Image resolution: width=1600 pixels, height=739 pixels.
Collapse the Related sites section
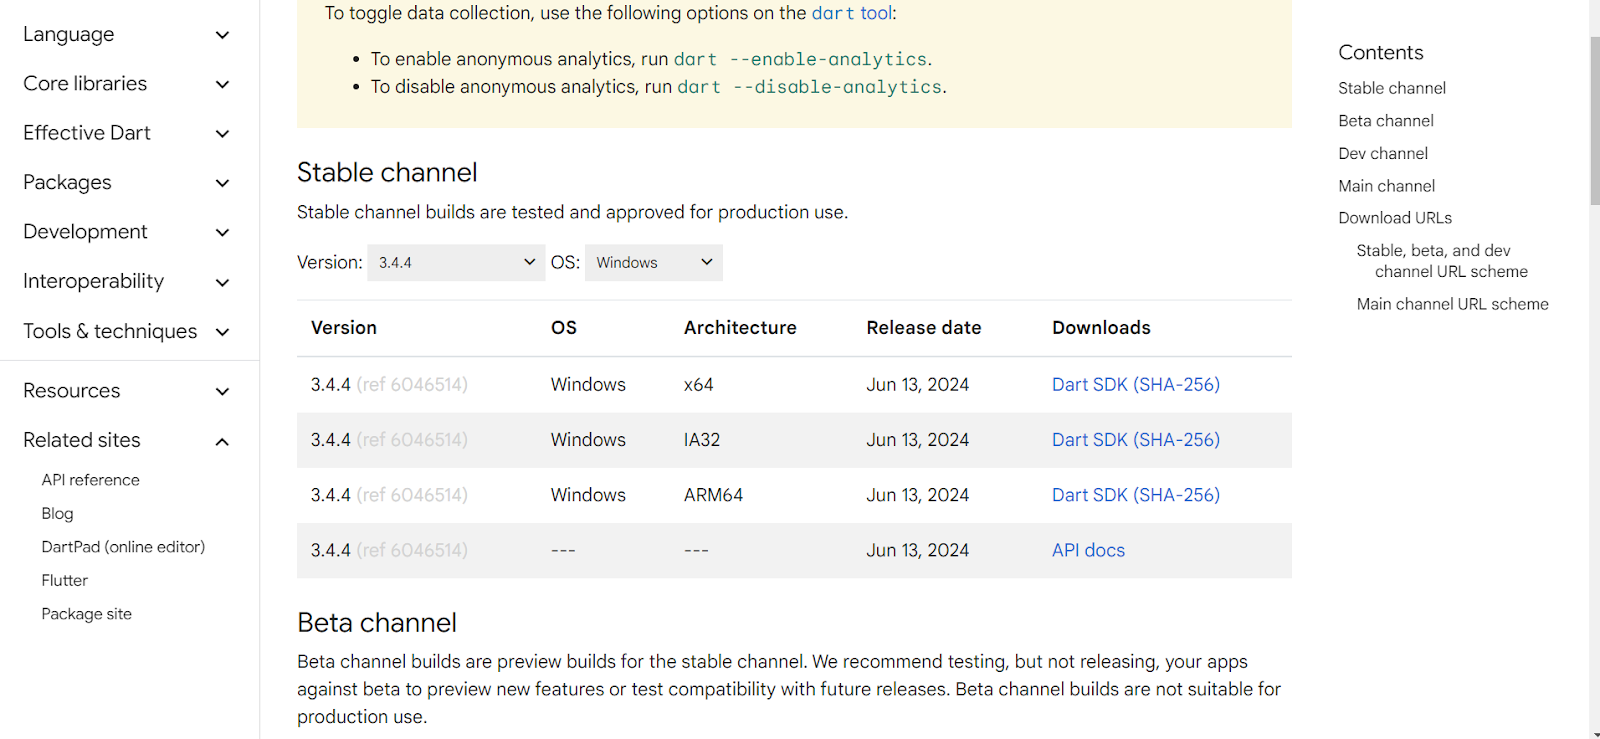tap(126, 441)
